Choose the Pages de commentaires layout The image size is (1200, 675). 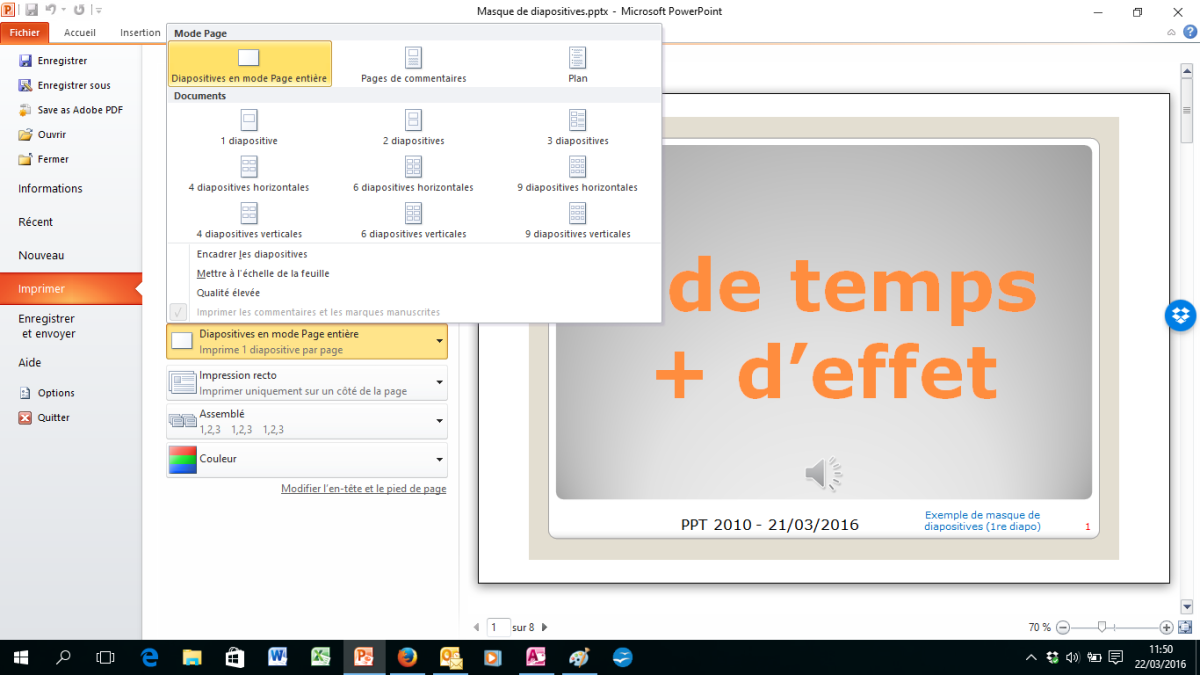[x=413, y=64]
